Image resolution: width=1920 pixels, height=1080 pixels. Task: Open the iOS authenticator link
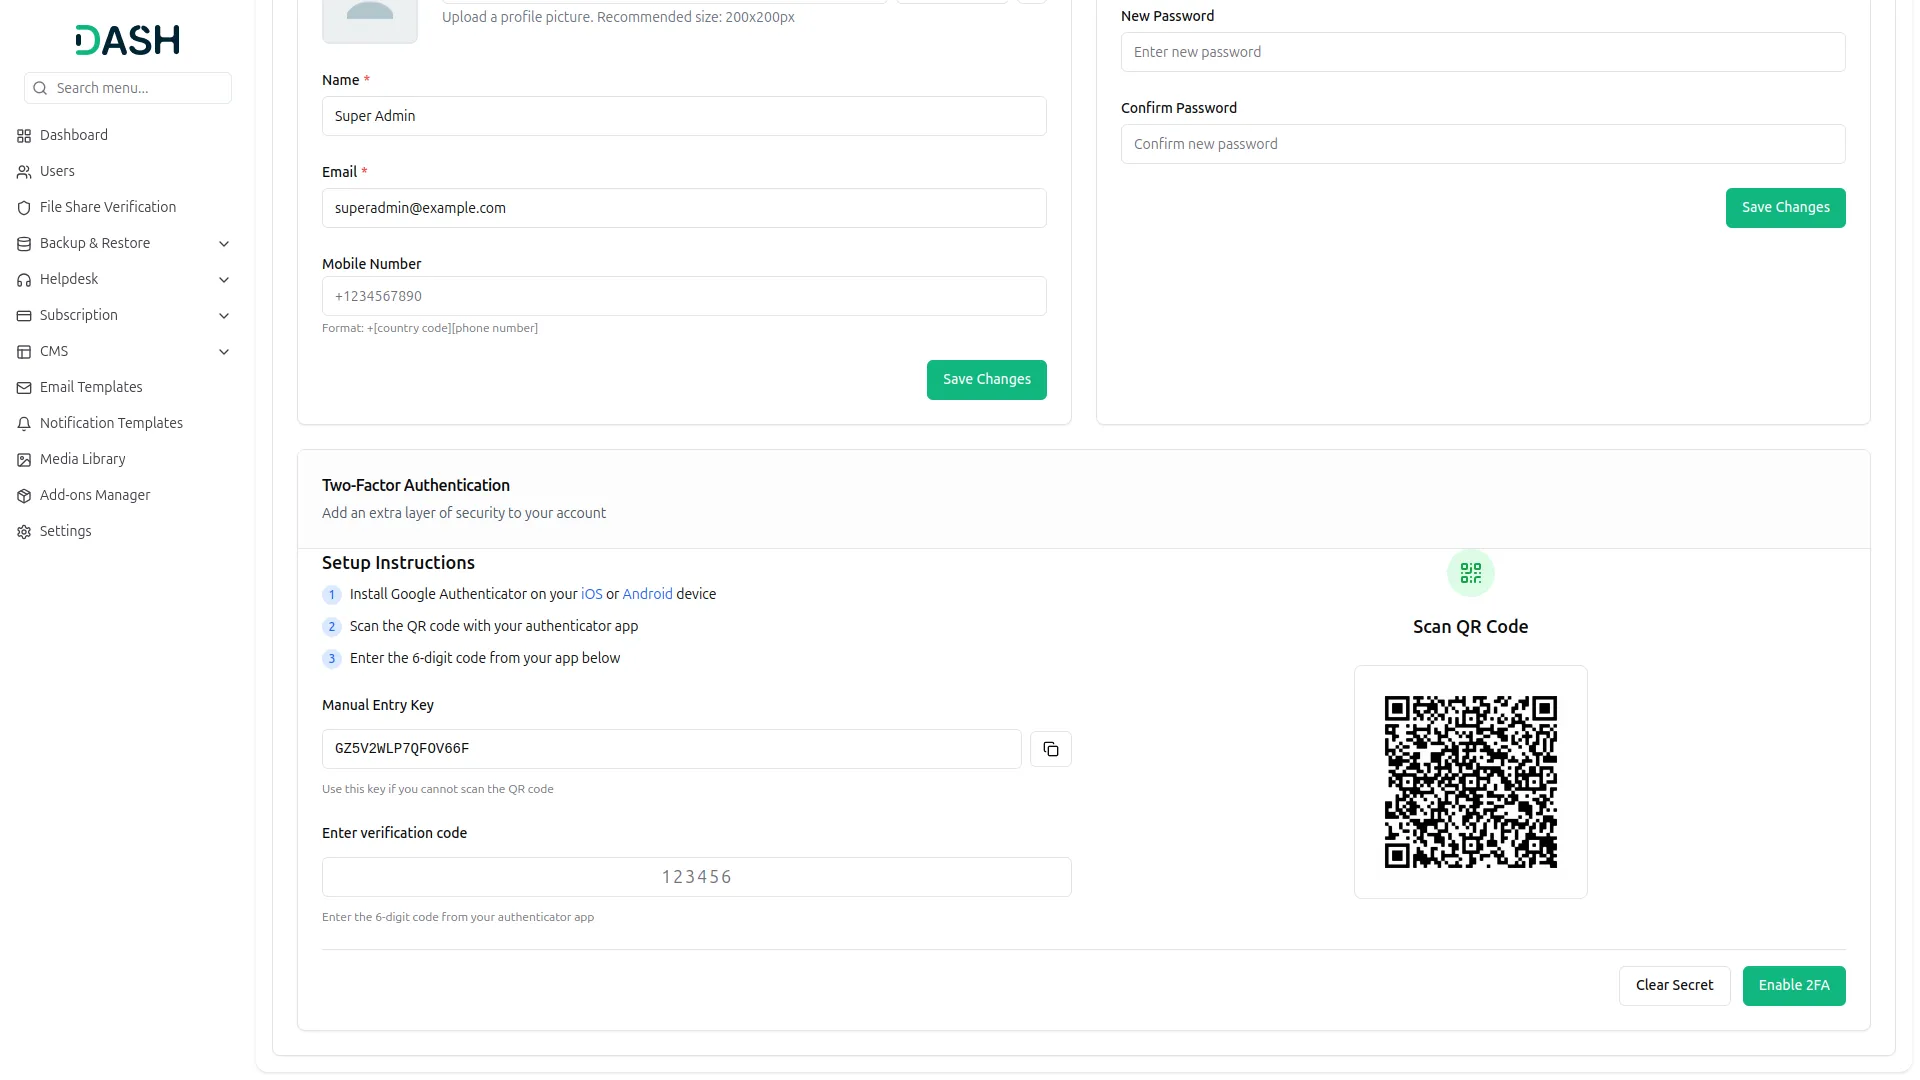point(590,593)
